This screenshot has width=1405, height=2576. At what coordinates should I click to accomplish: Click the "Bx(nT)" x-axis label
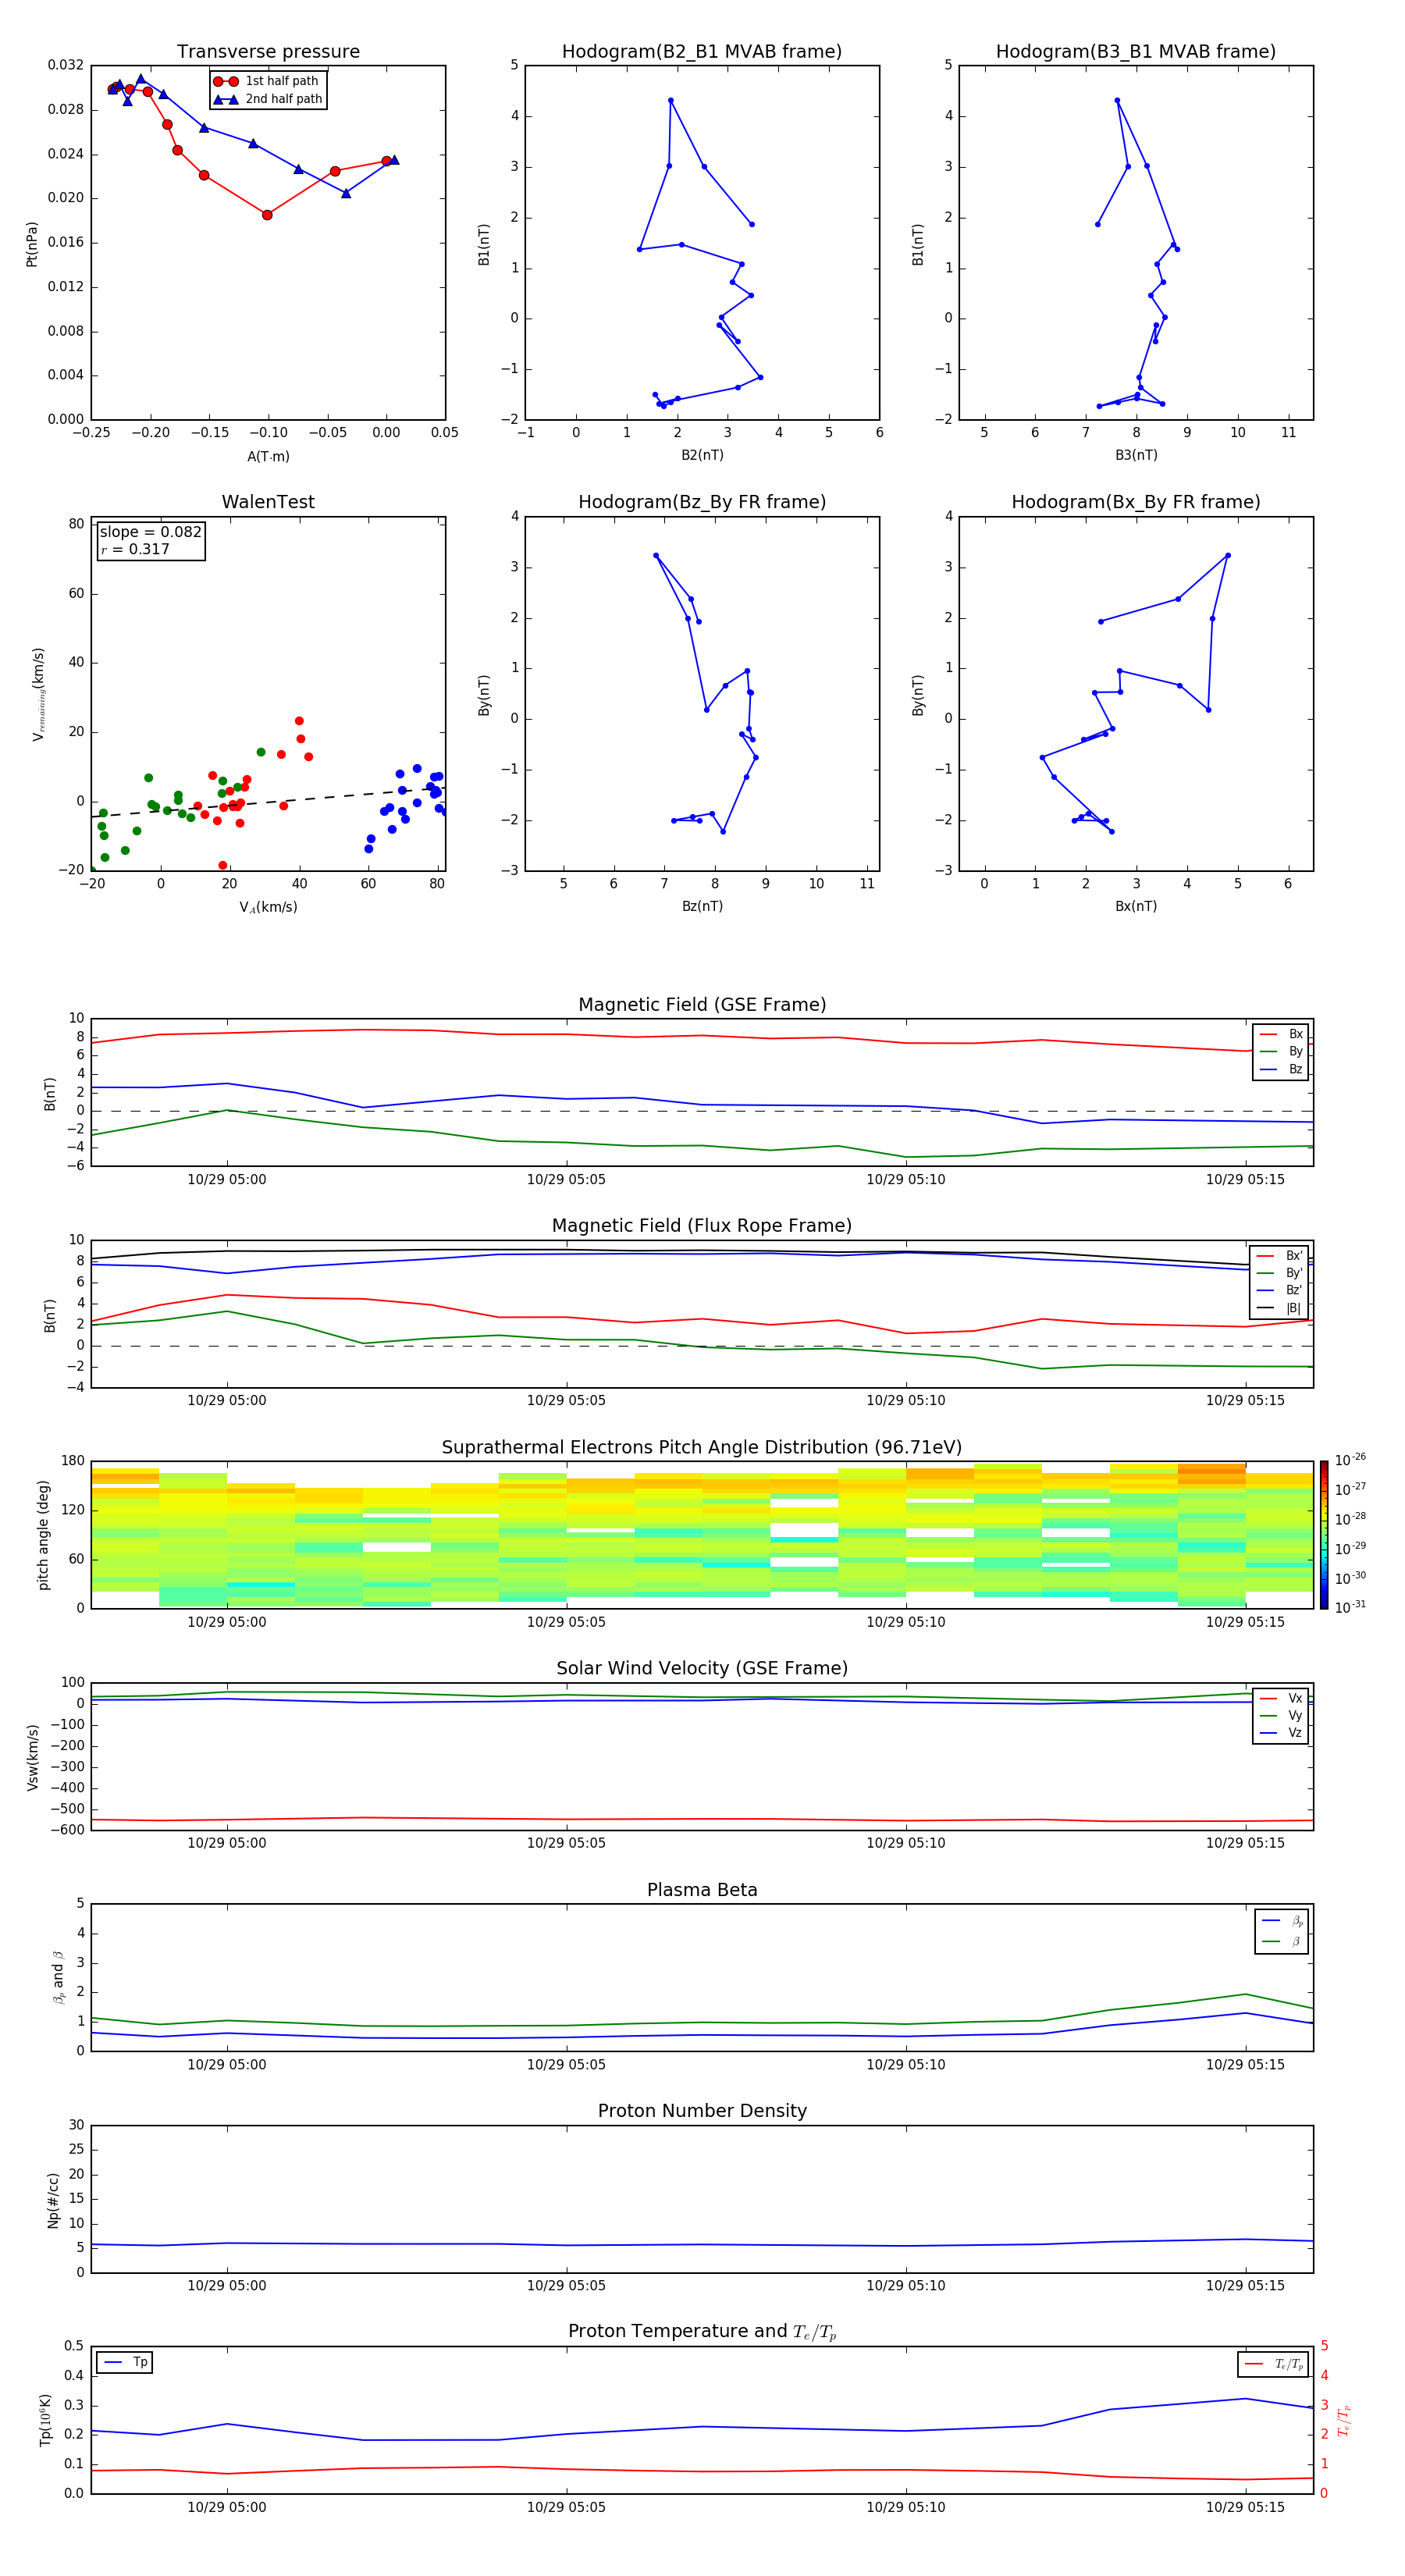(x=1136, y=906)
